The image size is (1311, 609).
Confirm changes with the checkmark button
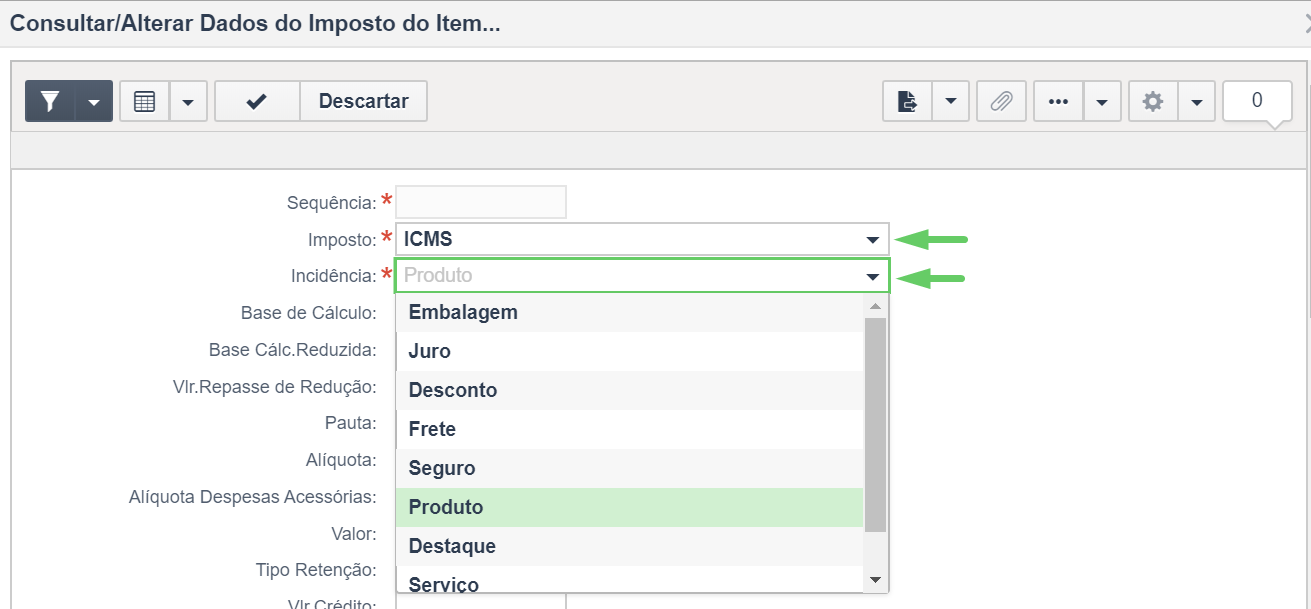point(257,101)
